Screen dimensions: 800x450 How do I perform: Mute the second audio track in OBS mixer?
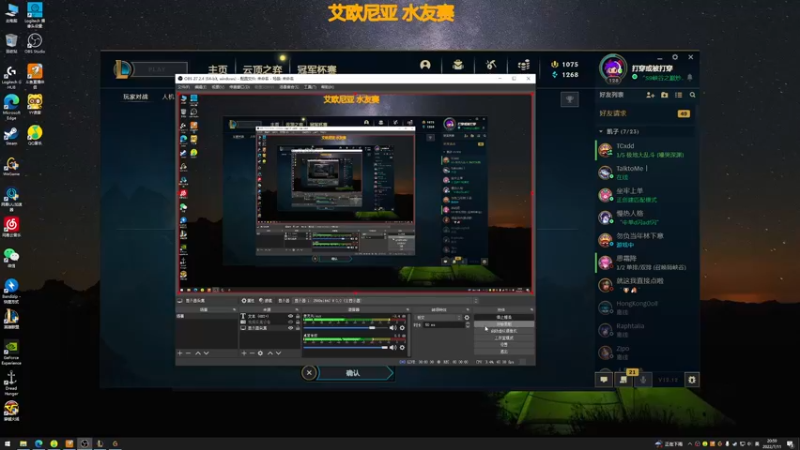pos(393,347)
